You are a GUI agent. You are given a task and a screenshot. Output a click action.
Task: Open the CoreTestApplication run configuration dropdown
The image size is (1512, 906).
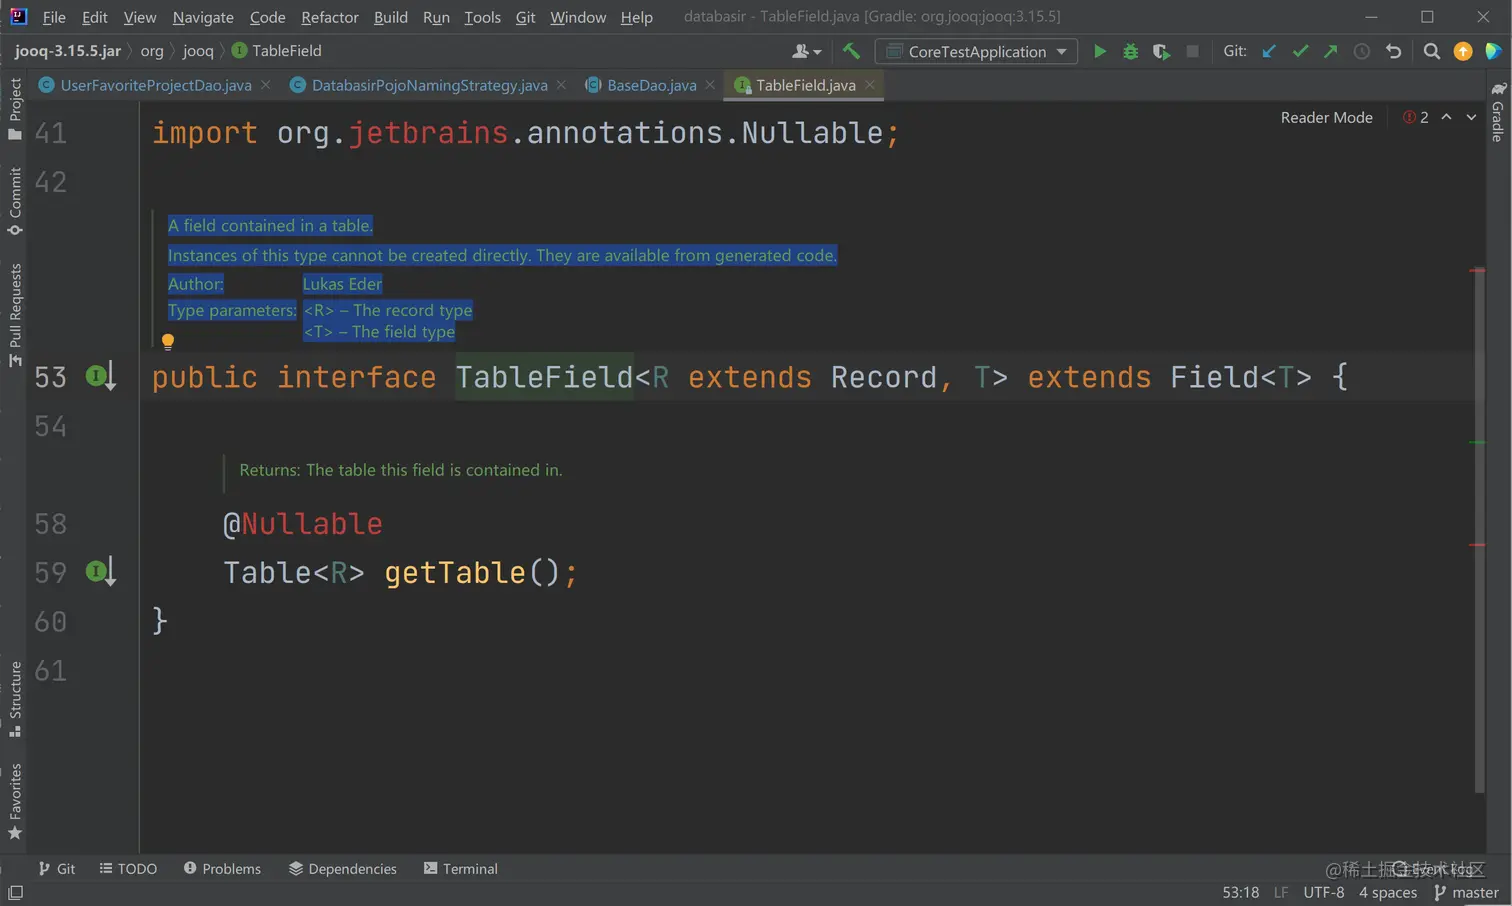976,51
